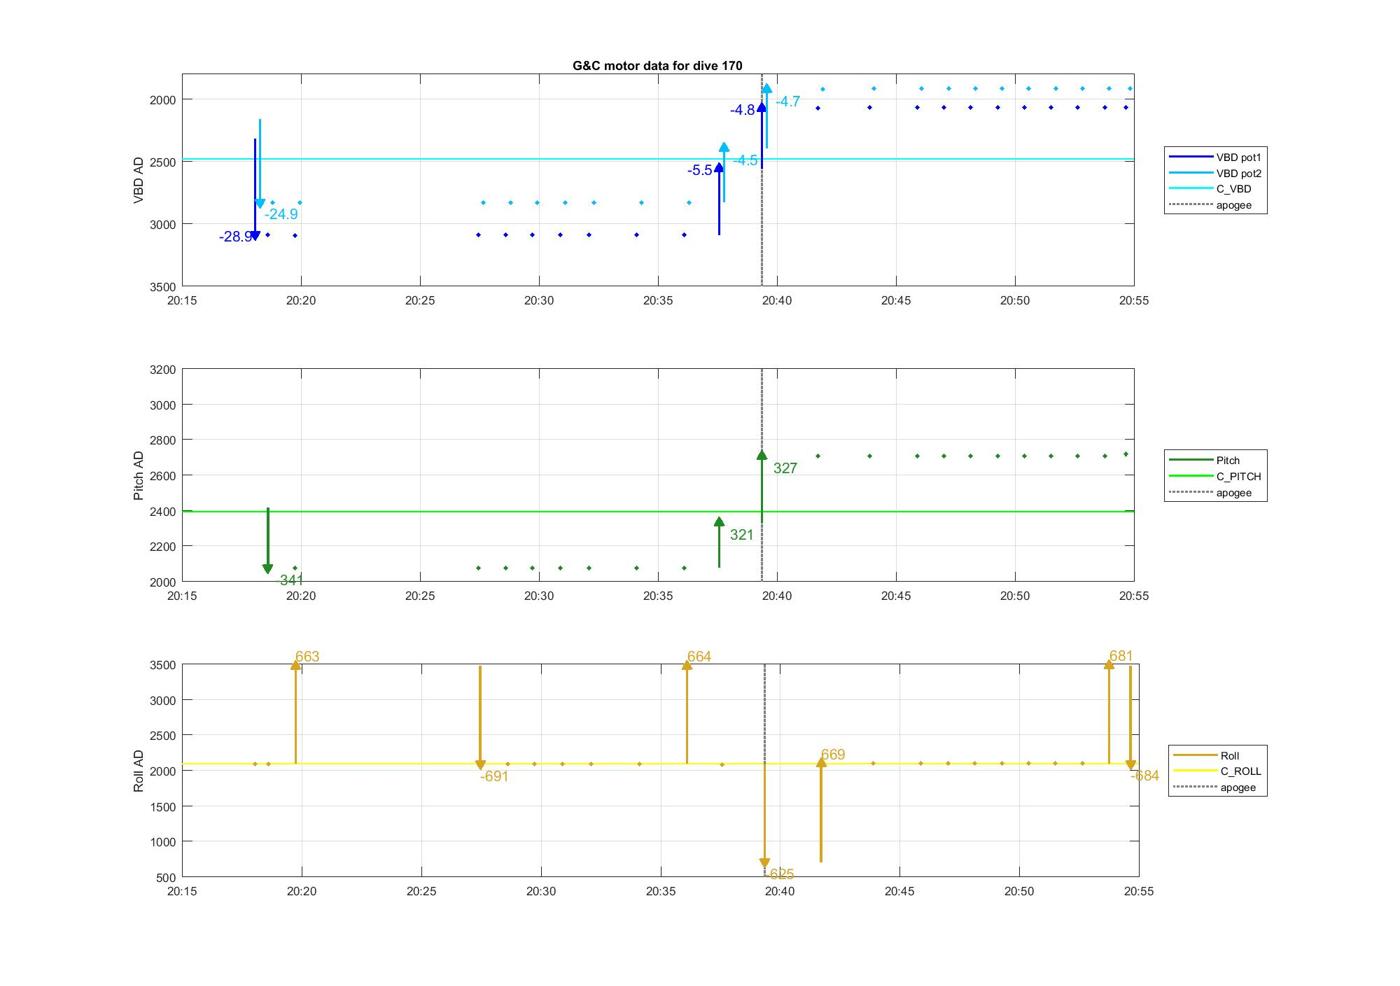Click '20:15' tick on the VBD plot

pos(182,300)
